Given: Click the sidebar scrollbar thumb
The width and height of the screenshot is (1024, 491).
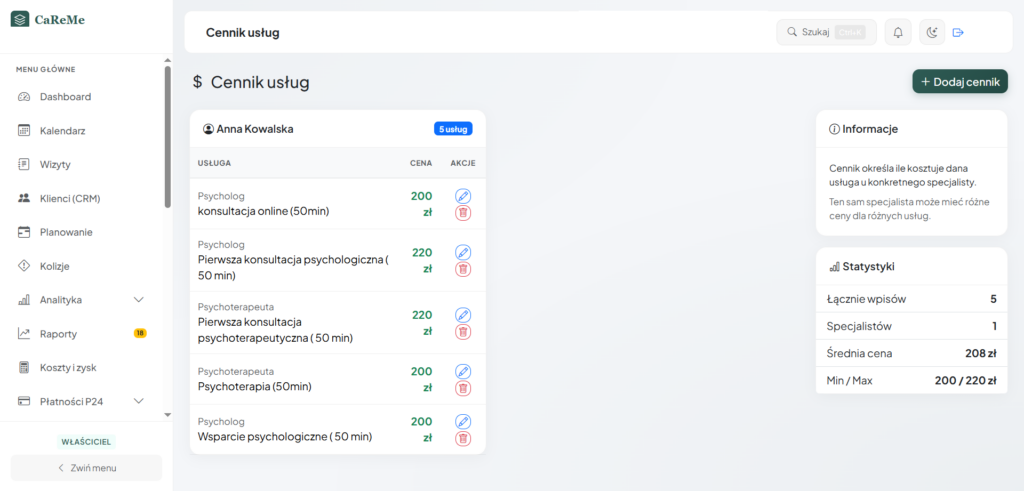Looking at the screenshot, I should coord(168,137).
